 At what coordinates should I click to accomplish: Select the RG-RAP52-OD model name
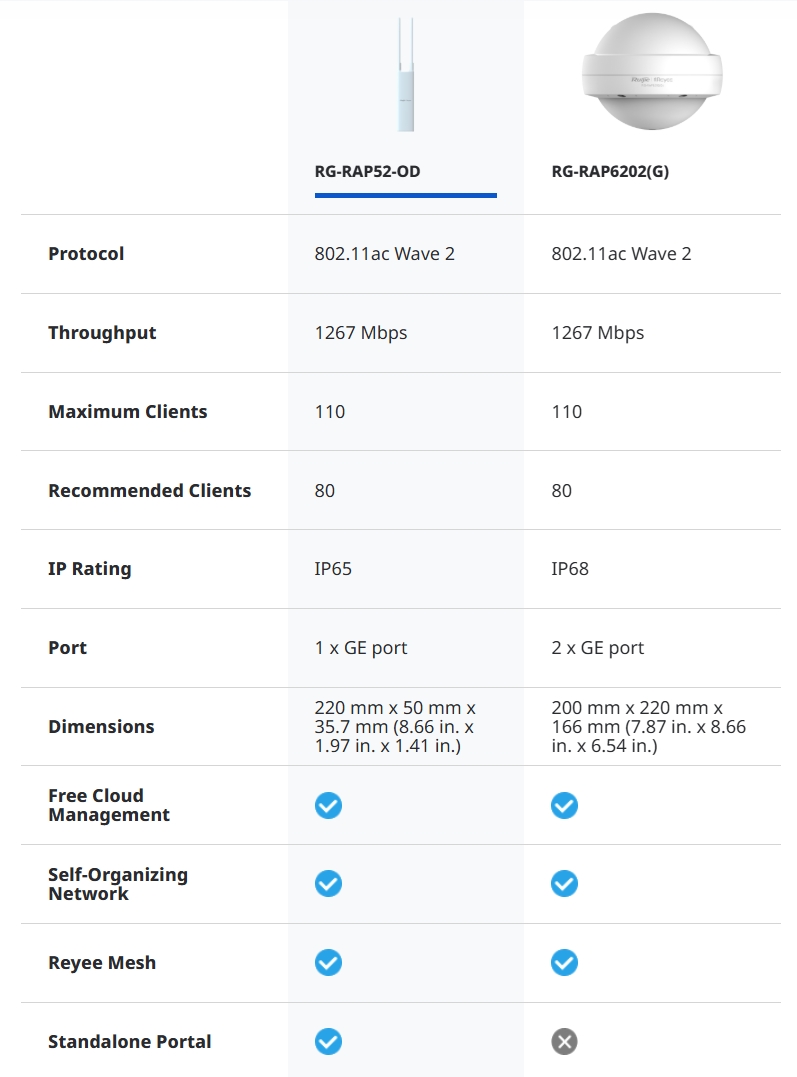point(367,172)
